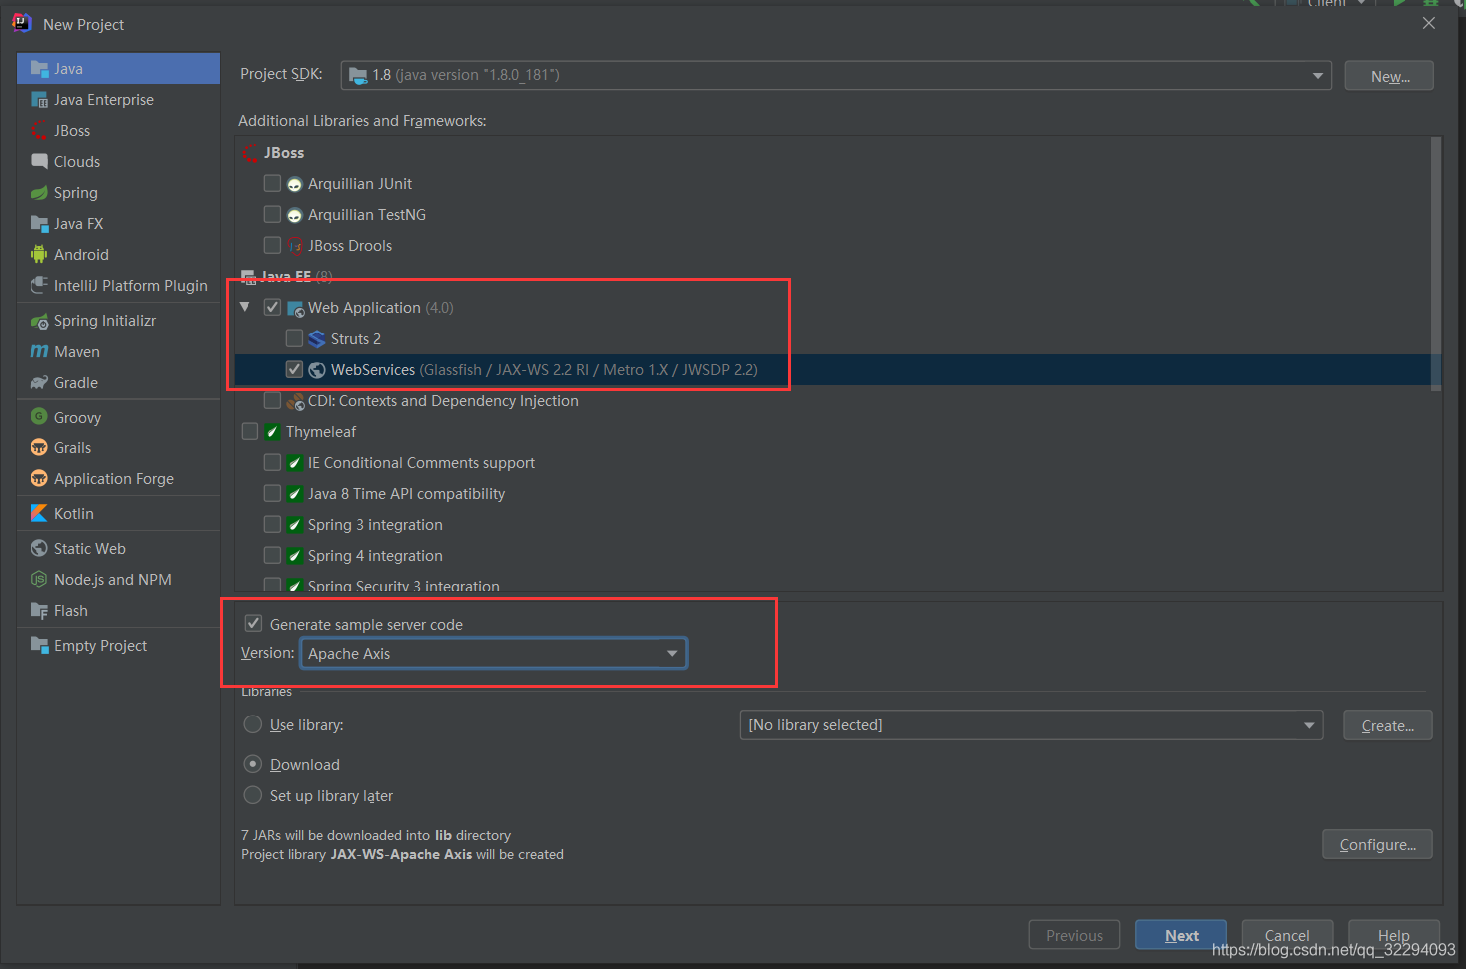Click the Help button
Viewport: 1466px width, 969px height.
(x=1393, y=936)
